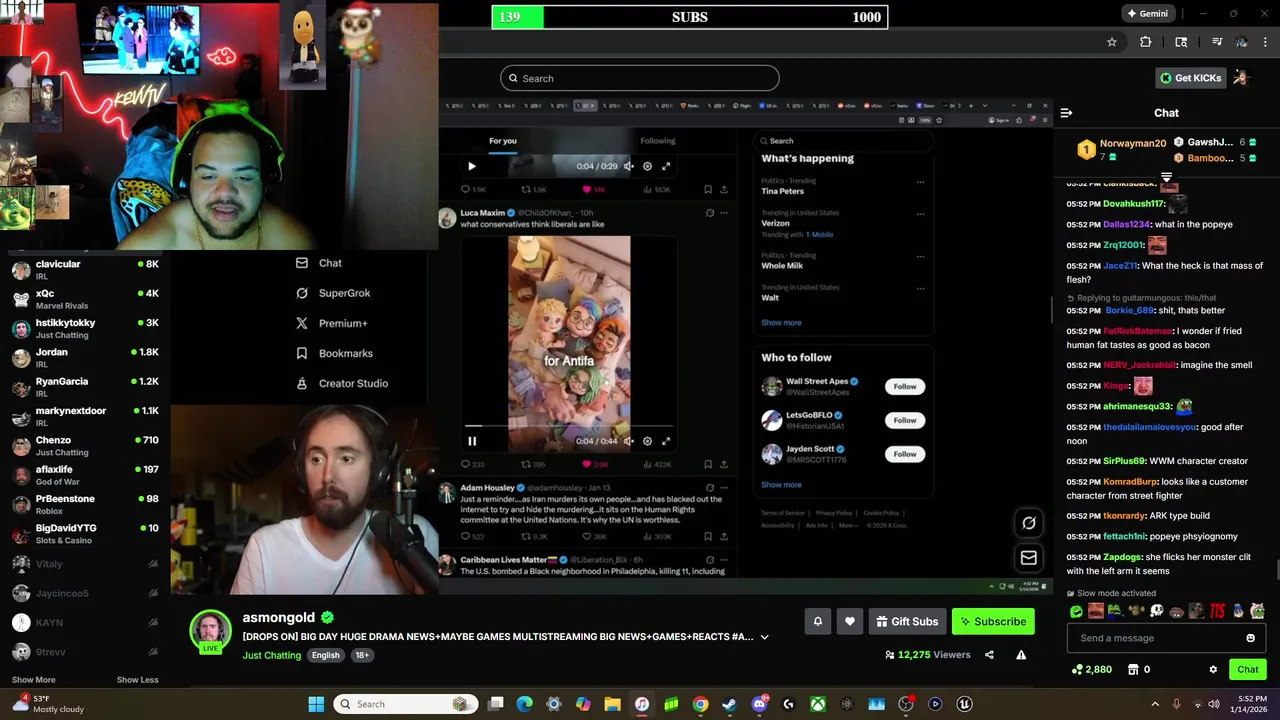Follow Wall Street Apes

pos(905,386)
